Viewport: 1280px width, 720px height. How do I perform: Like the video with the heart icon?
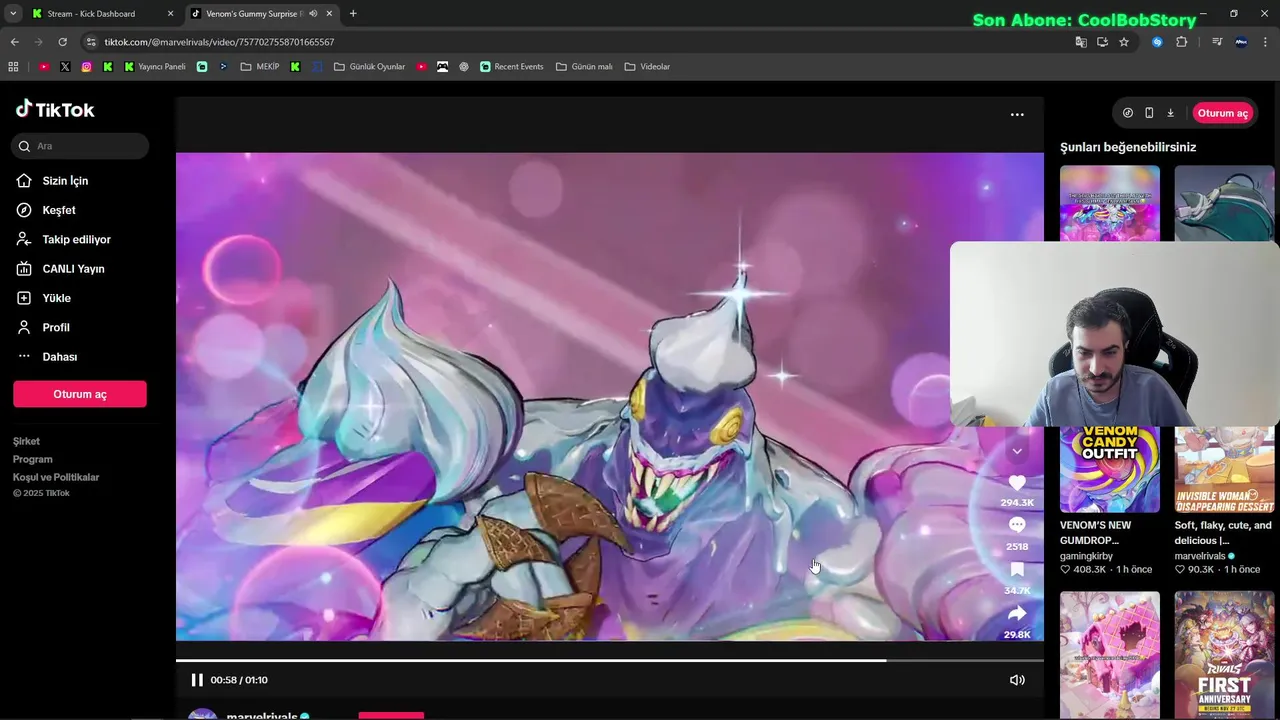(1017, 483)
